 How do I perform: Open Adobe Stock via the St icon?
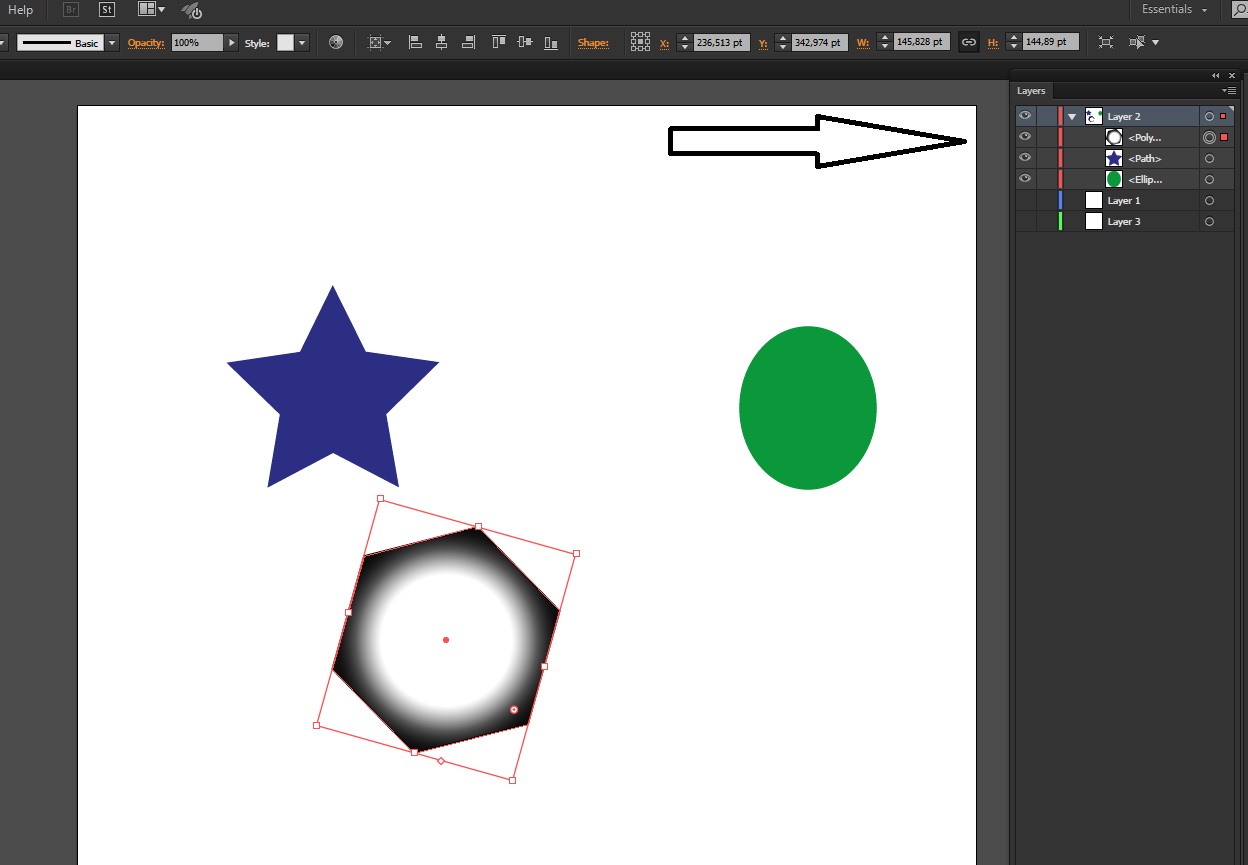107,10
